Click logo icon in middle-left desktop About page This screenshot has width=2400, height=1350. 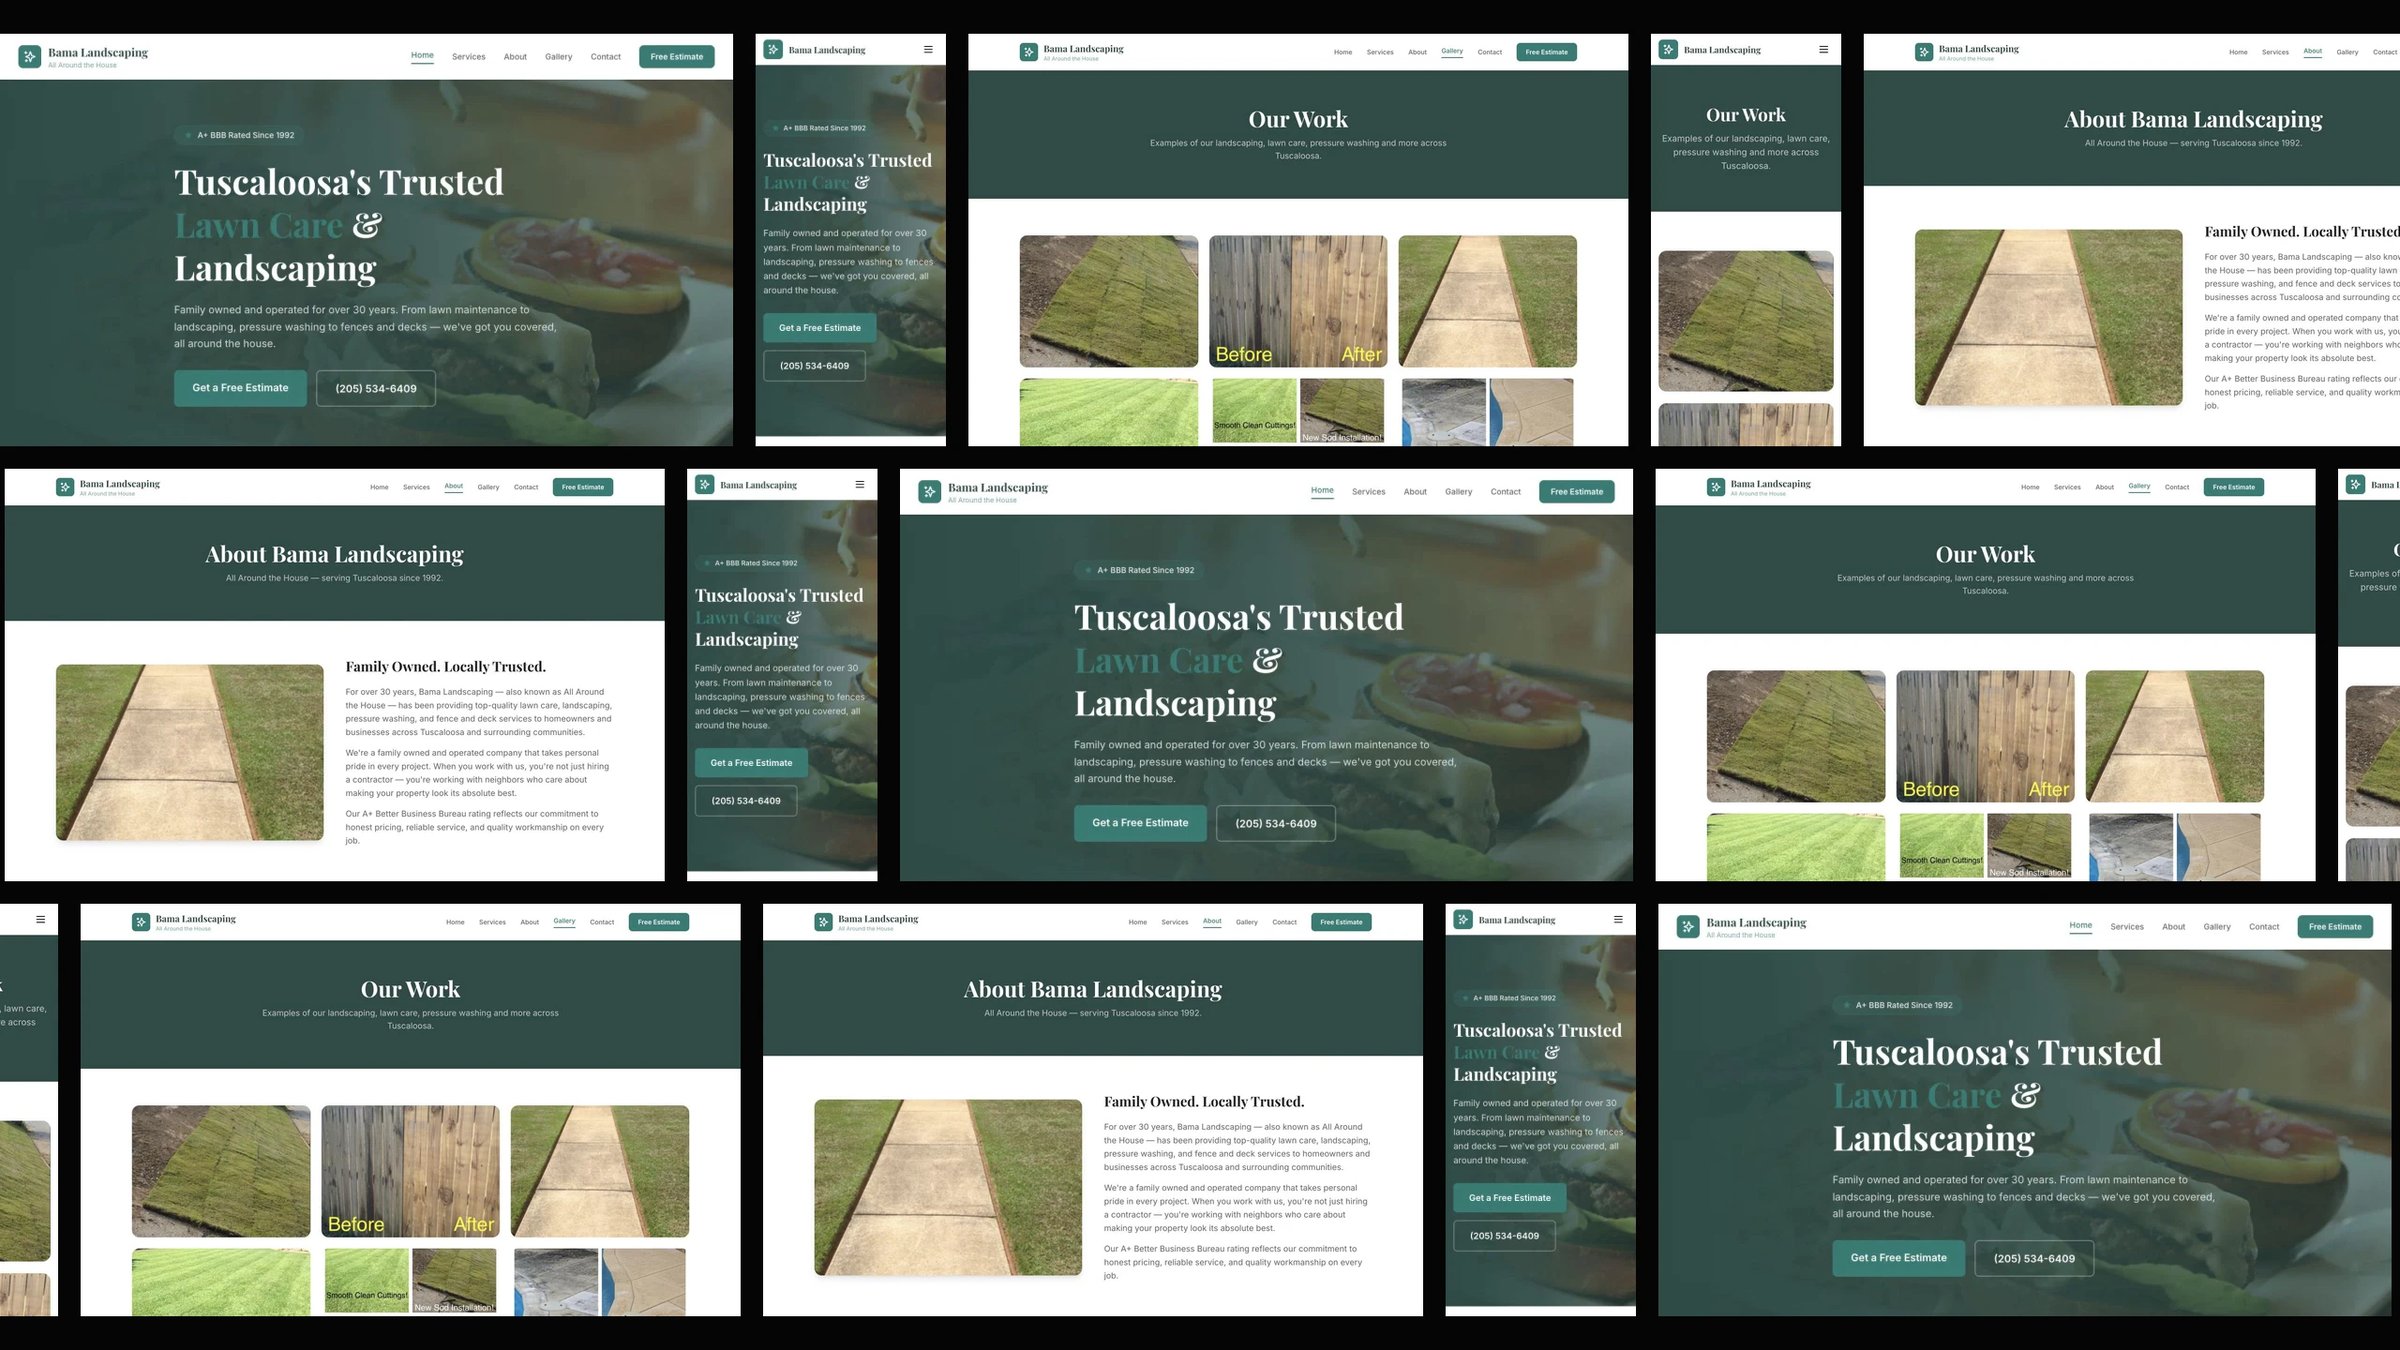[65, 487]
